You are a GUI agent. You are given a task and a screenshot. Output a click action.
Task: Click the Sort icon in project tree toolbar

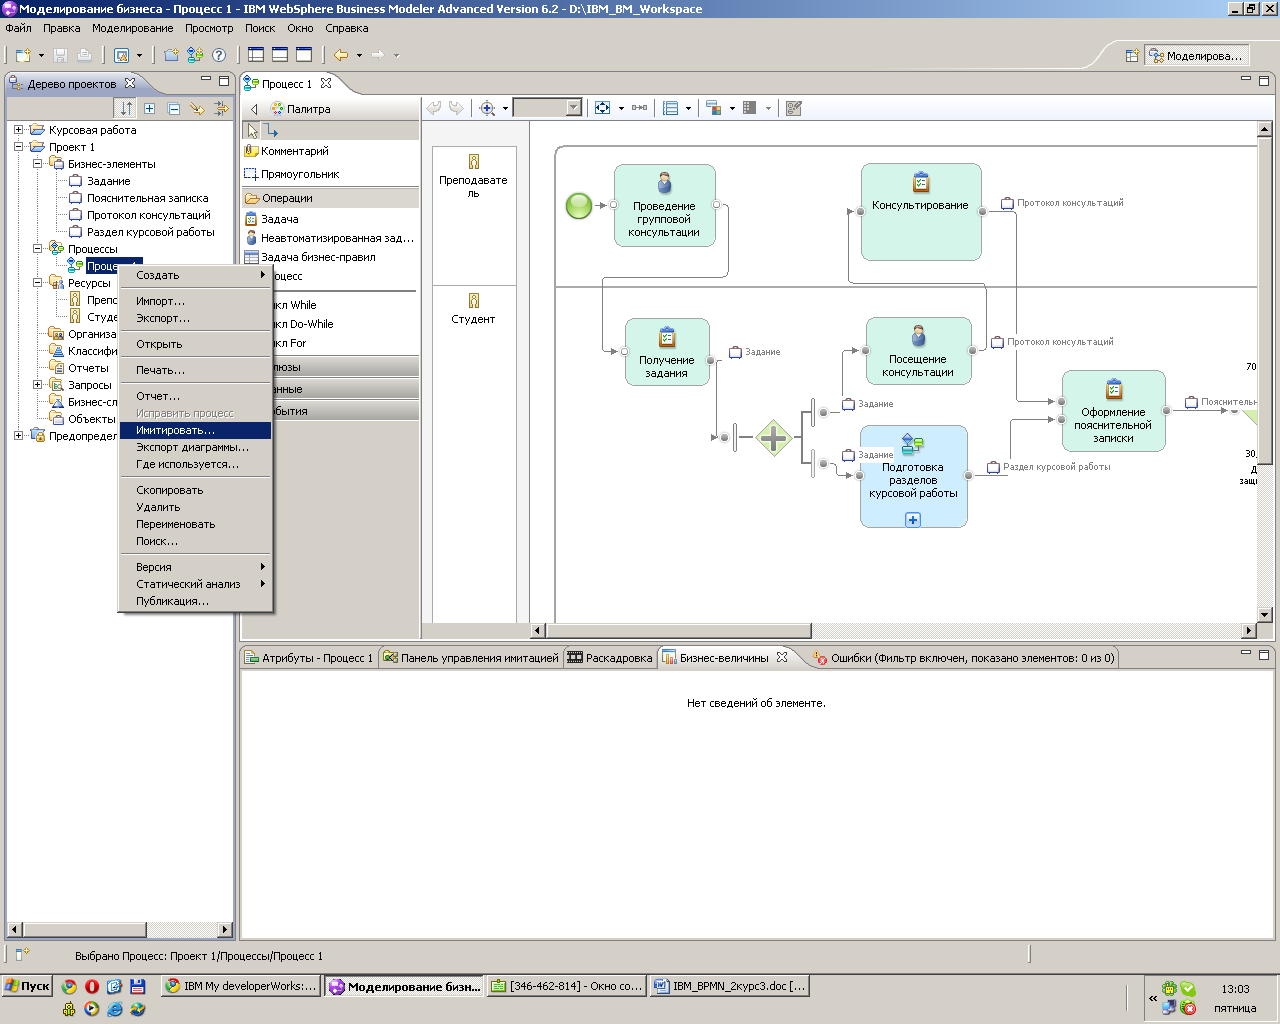pyautogui.click(x=125, y=108)
